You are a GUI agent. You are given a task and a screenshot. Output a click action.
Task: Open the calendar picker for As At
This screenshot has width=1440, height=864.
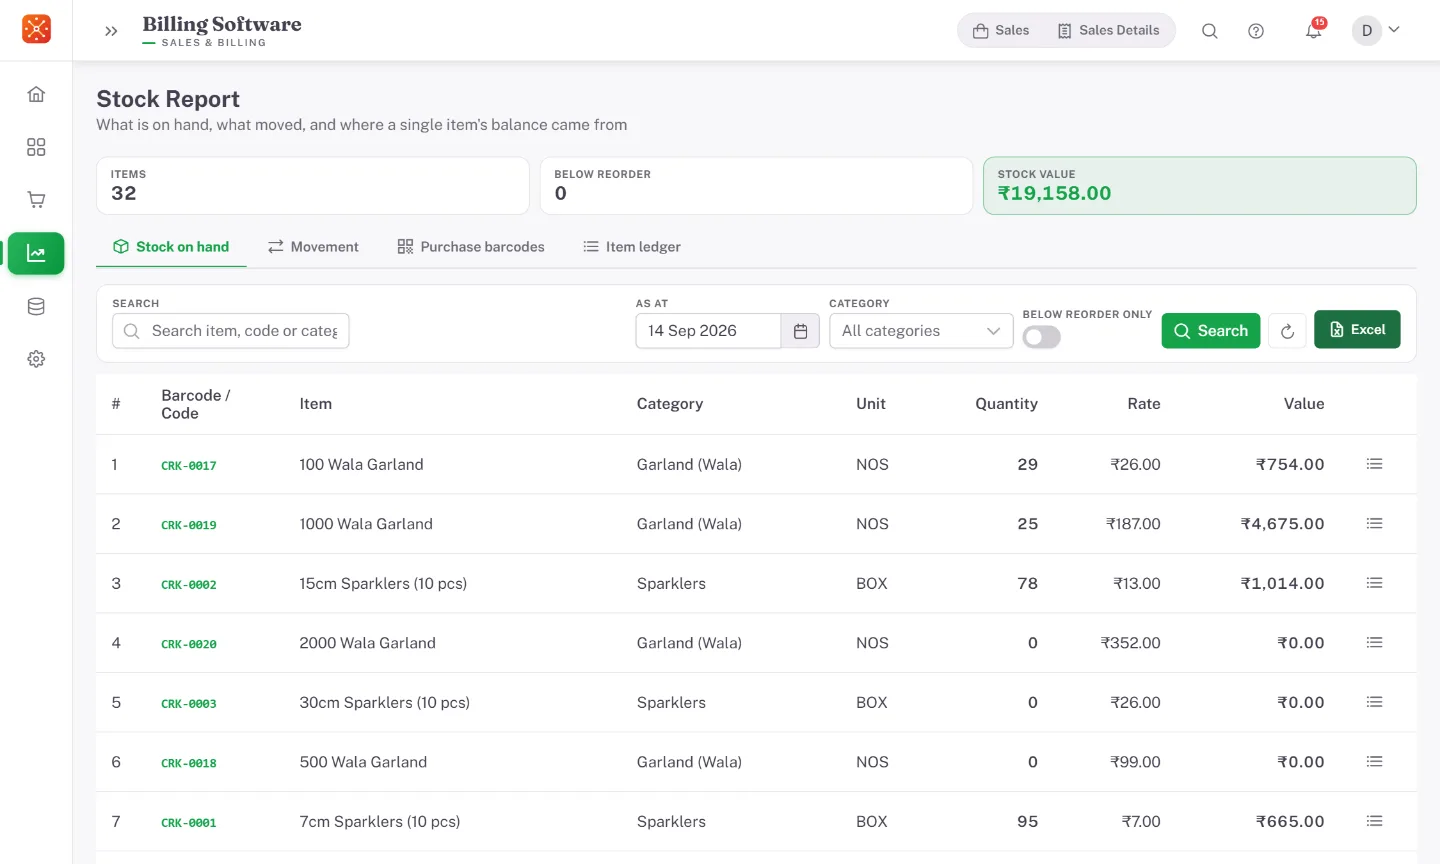click(800, 331)
